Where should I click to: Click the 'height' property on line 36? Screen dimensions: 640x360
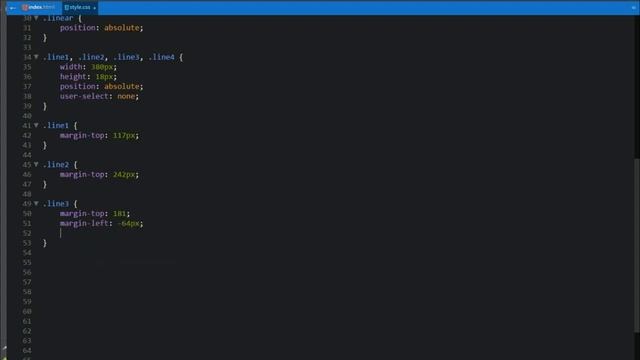point(73,77)
